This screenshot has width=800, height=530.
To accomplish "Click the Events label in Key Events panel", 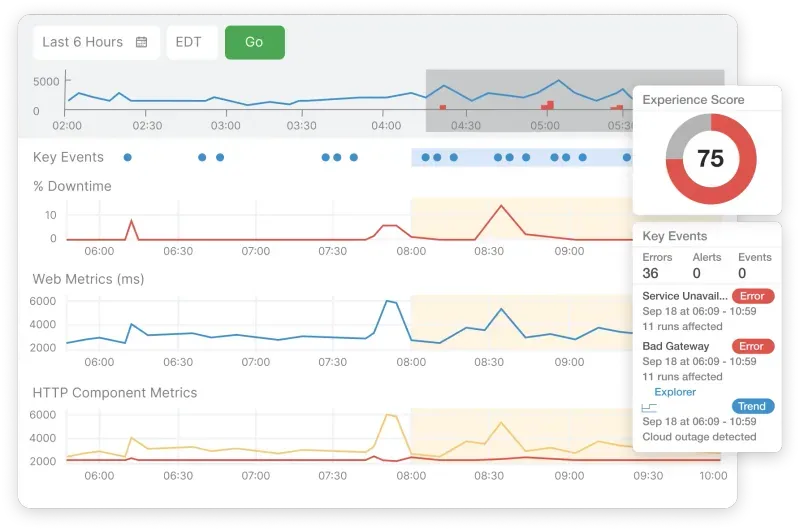I will coord(755,257).
